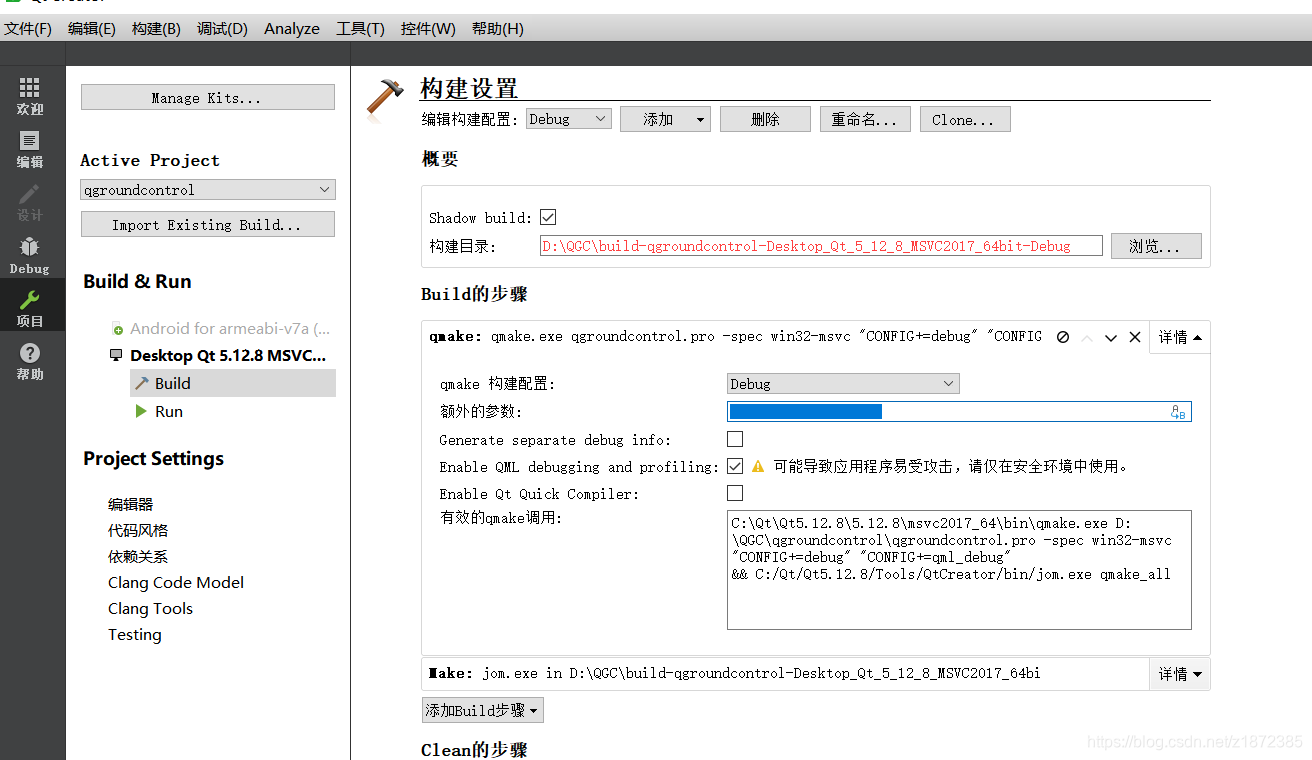Image resolution: width=1312 pixels, height=760 pixels.
Task: Click 添加 button label
Action: click(x=658, y=120)
